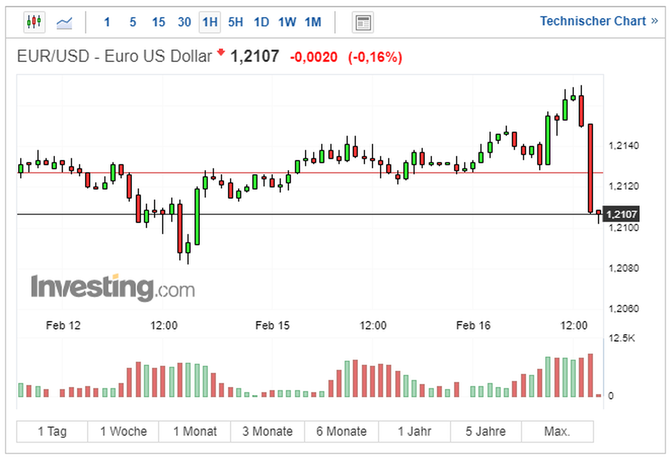
Task: Select the 1H interval
Action: click(x=210, y=22)
